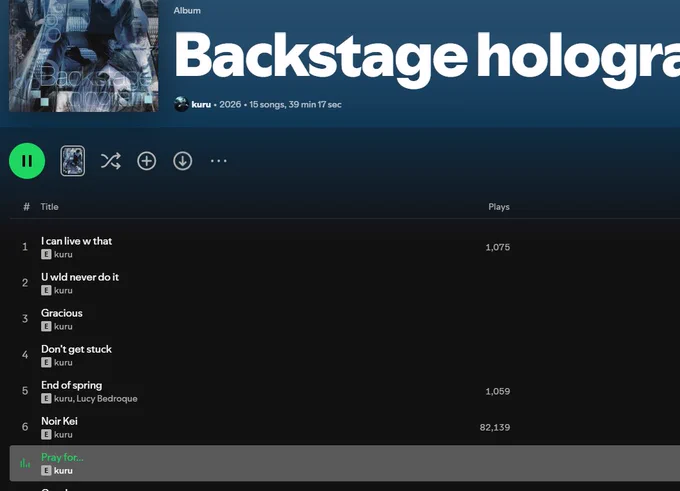Select the track Gracious
The width and height of the screenshot is (680, 491).
point(62,313)
